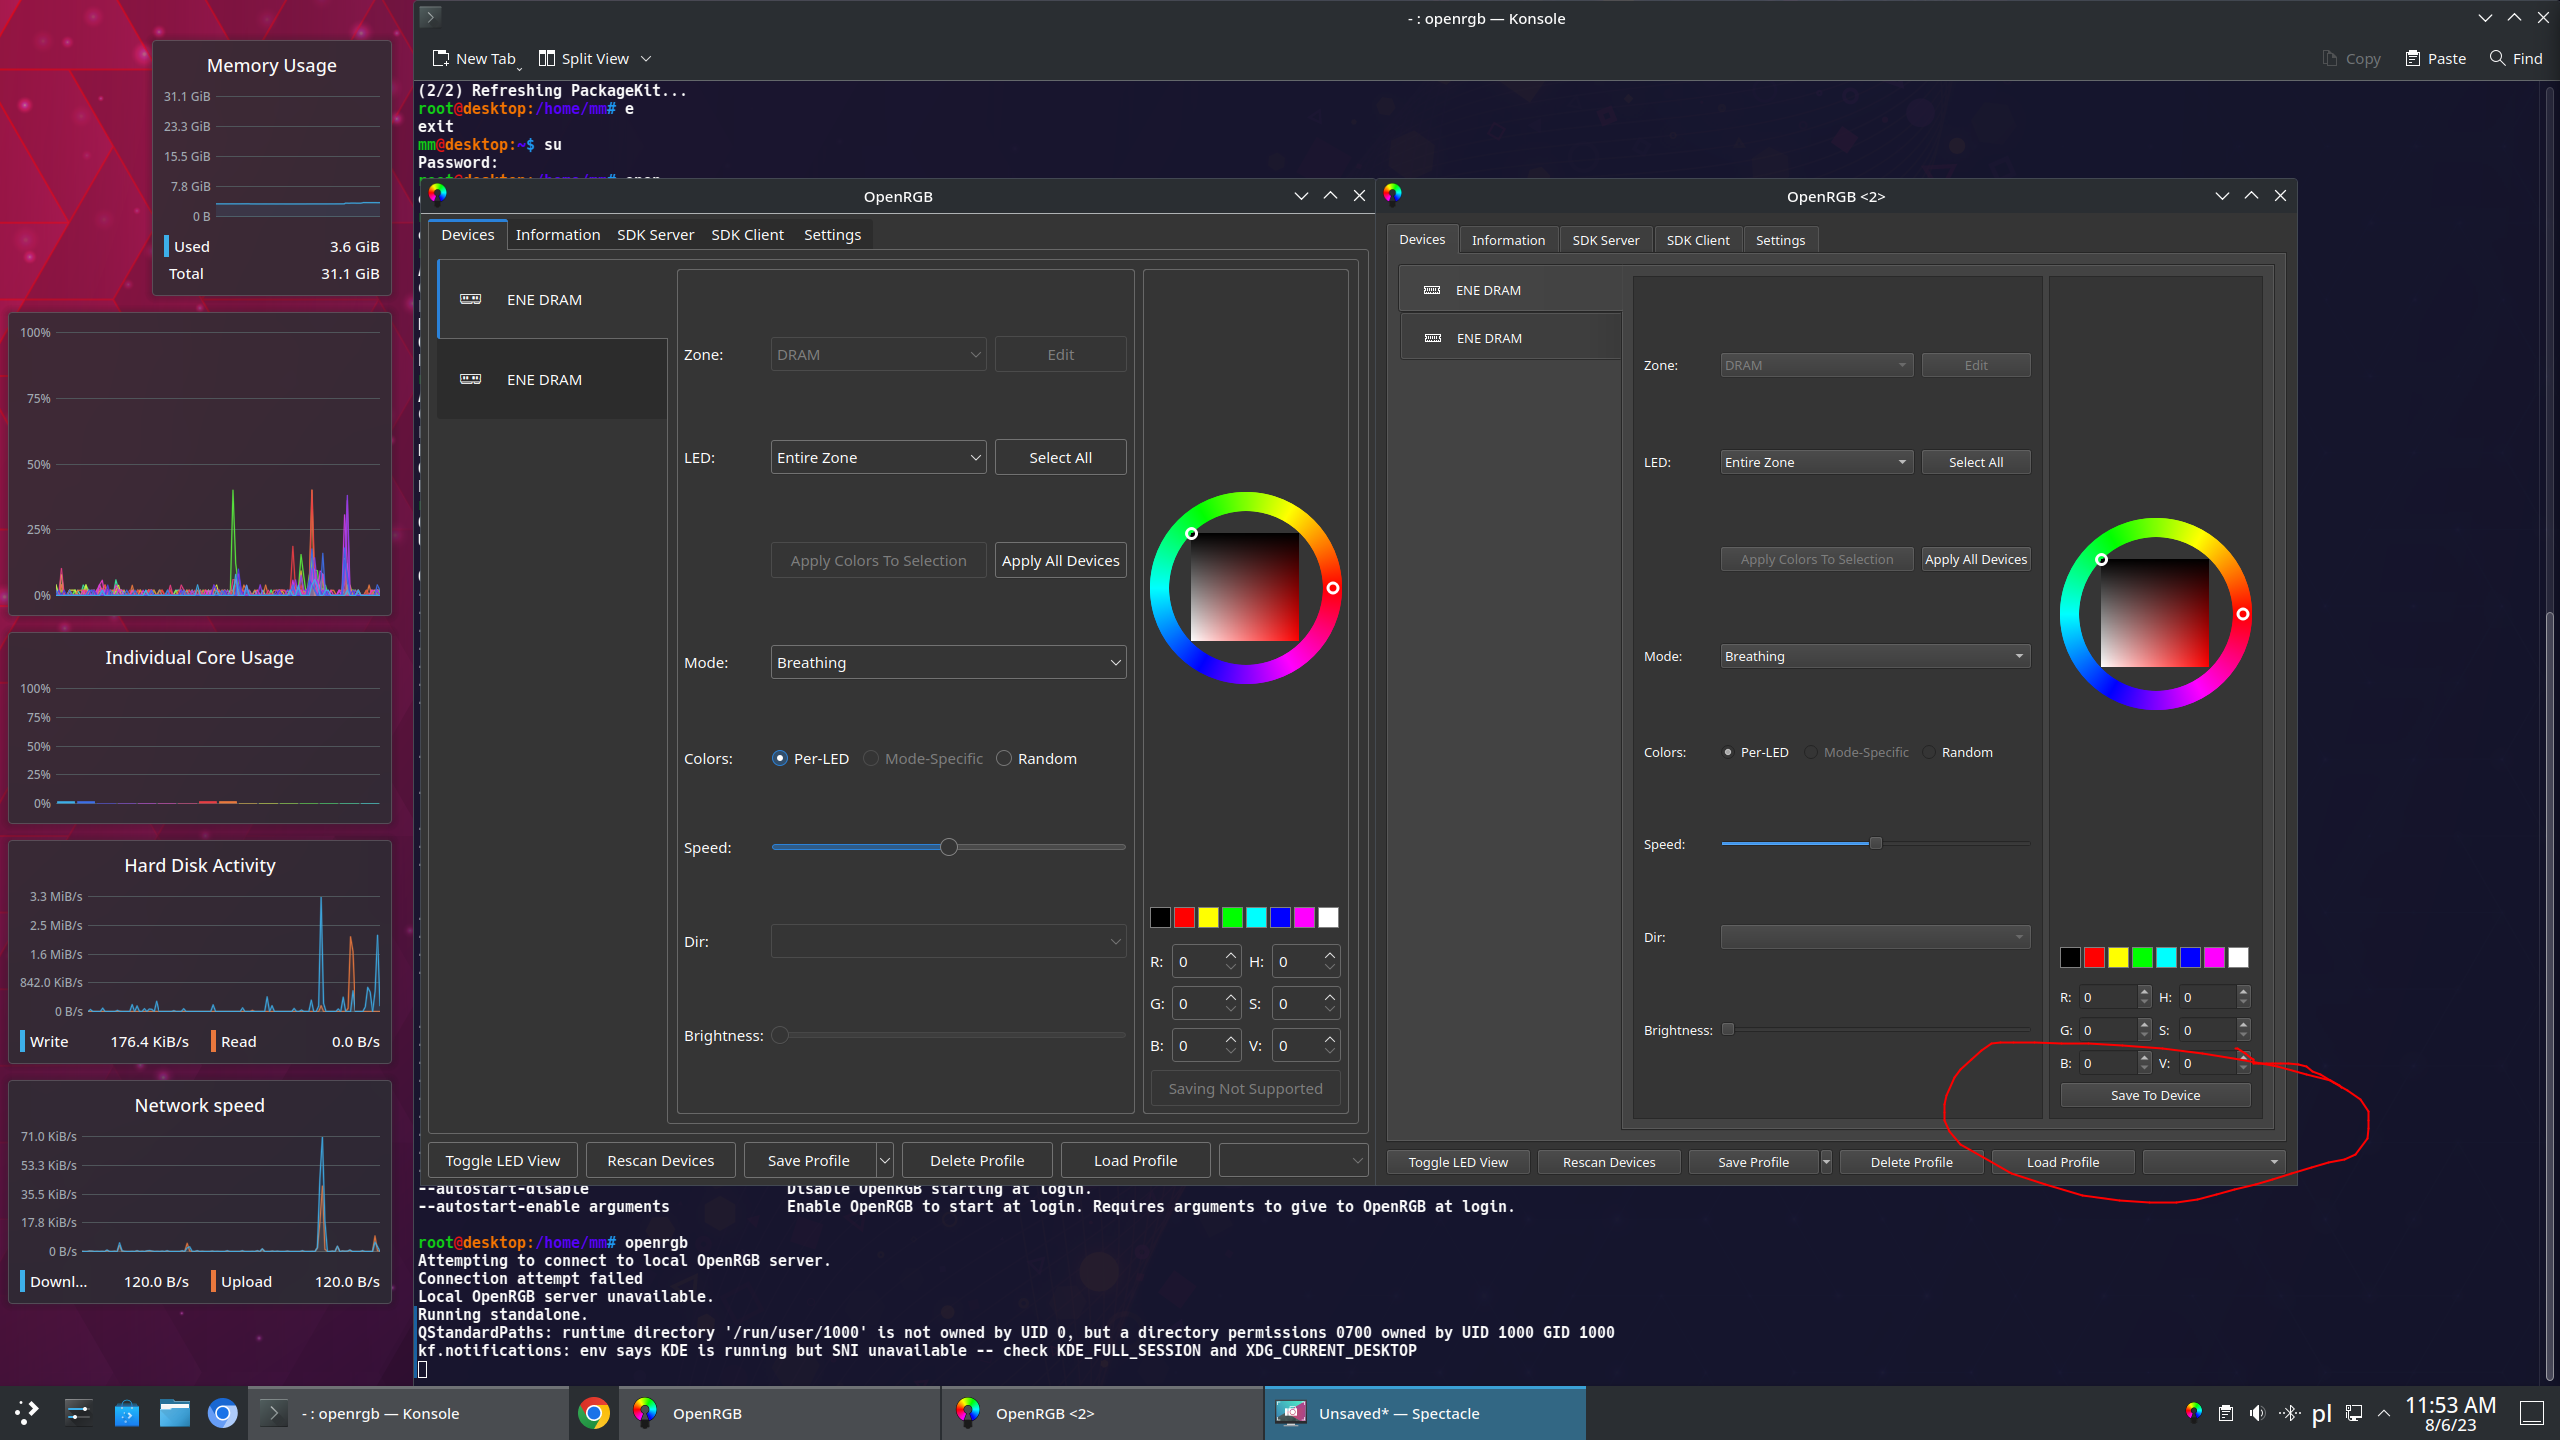Select first ENE DRAM device in OpenRGB window

pos(553,299)
